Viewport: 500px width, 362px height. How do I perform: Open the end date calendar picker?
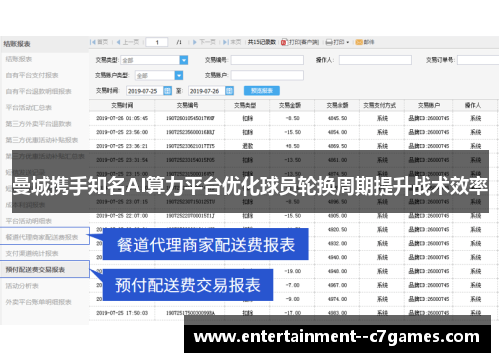(x=229, y=91)
